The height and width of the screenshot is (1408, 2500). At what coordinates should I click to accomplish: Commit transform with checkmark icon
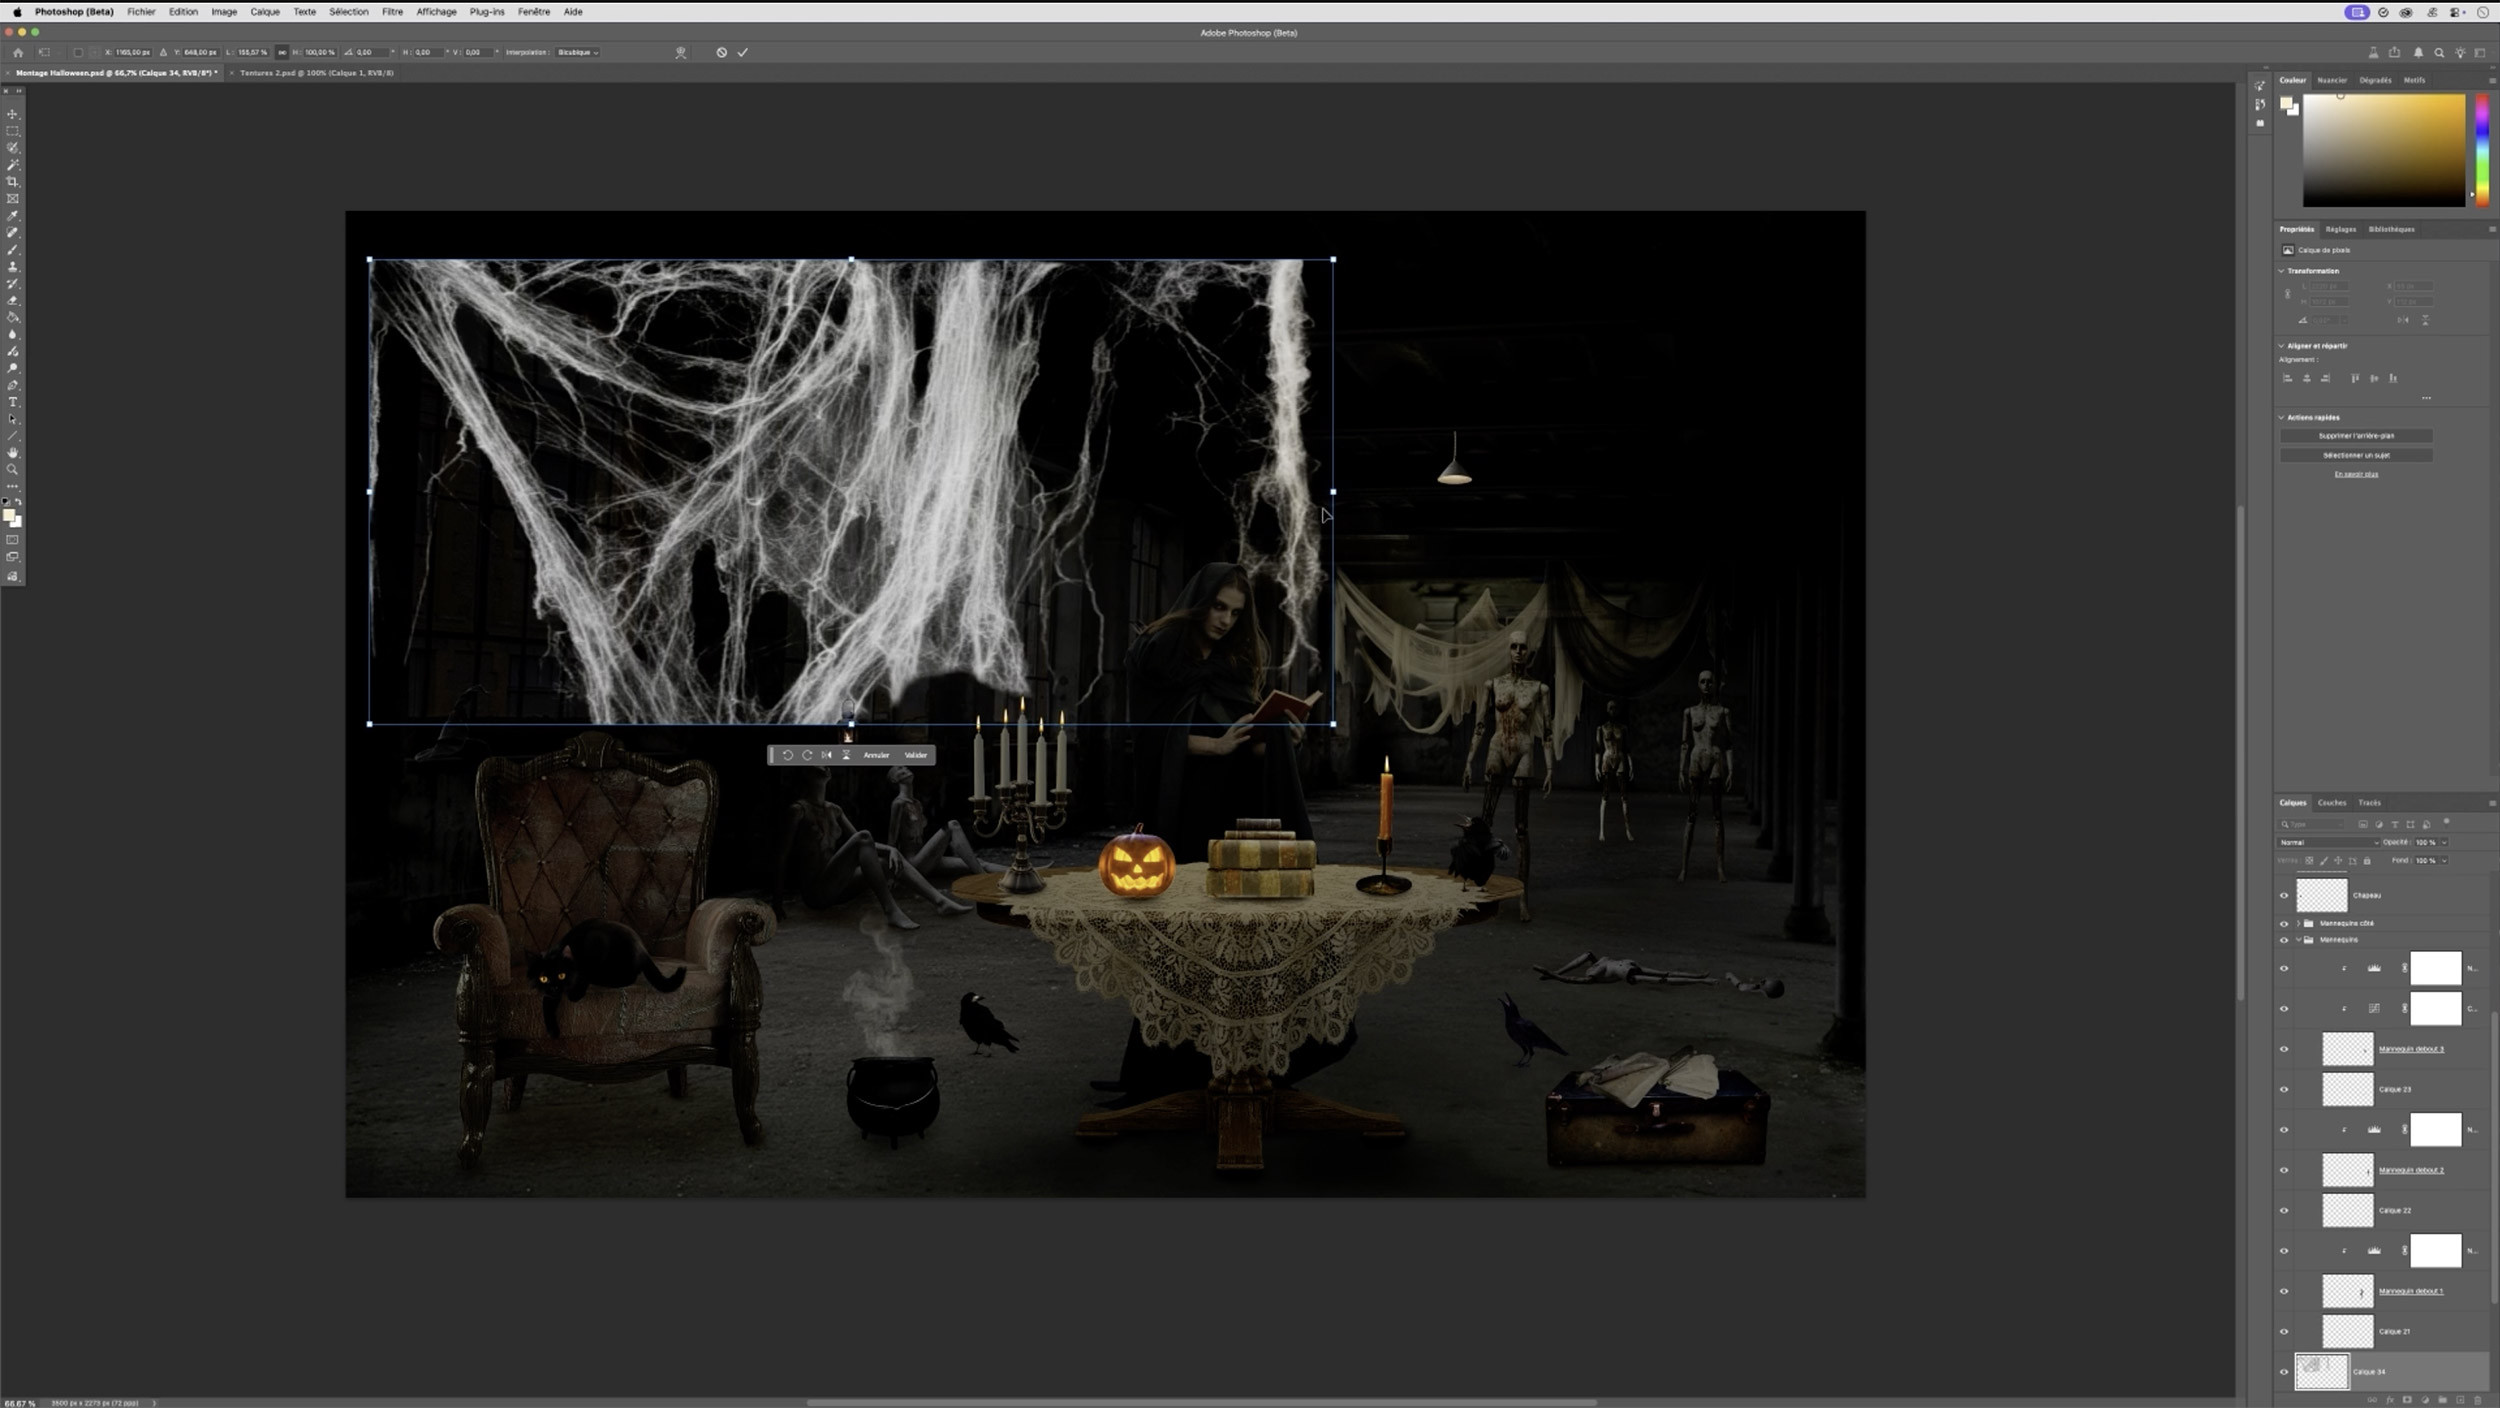pos(742,52)
